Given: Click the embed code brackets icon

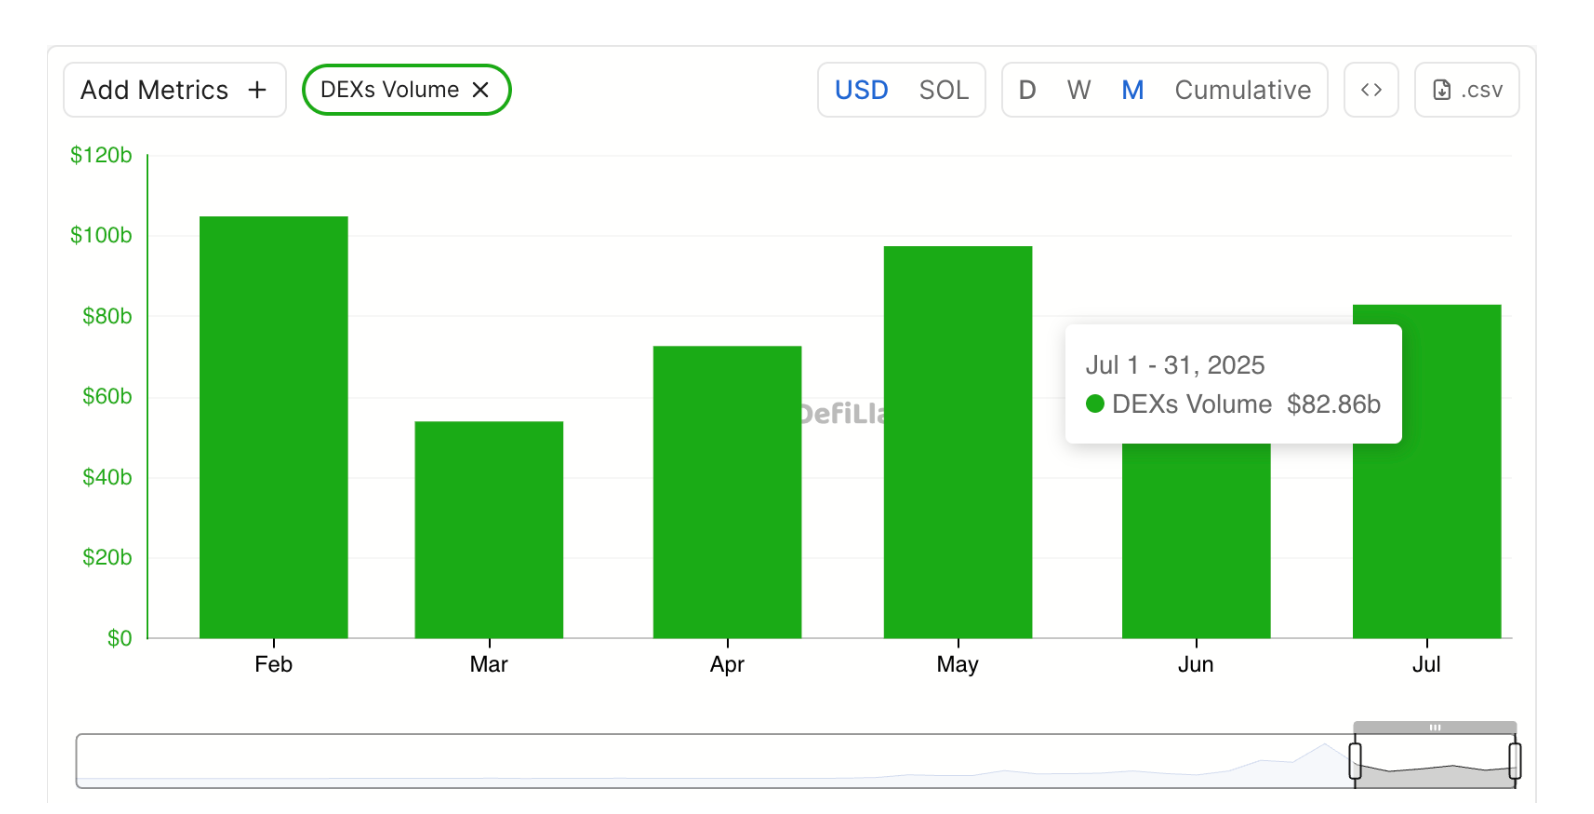Looking at the screenshot, I should click(x=1370, y=90).
